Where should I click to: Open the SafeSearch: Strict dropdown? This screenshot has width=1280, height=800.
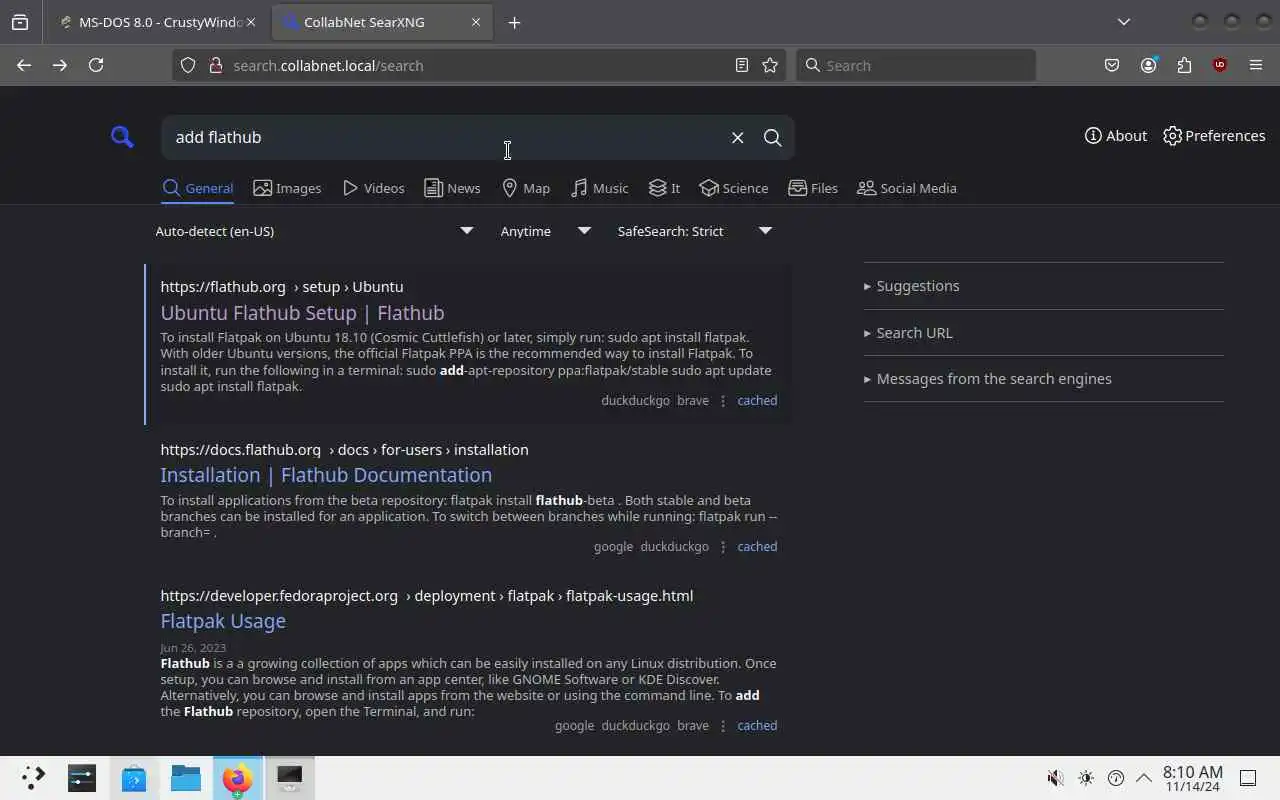pyautogui.click(x=695, y=231)
